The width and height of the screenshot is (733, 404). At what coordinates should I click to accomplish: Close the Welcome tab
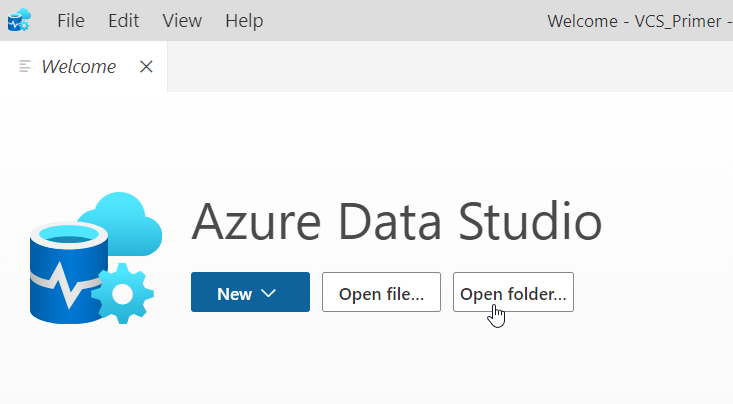click(146, 67)
